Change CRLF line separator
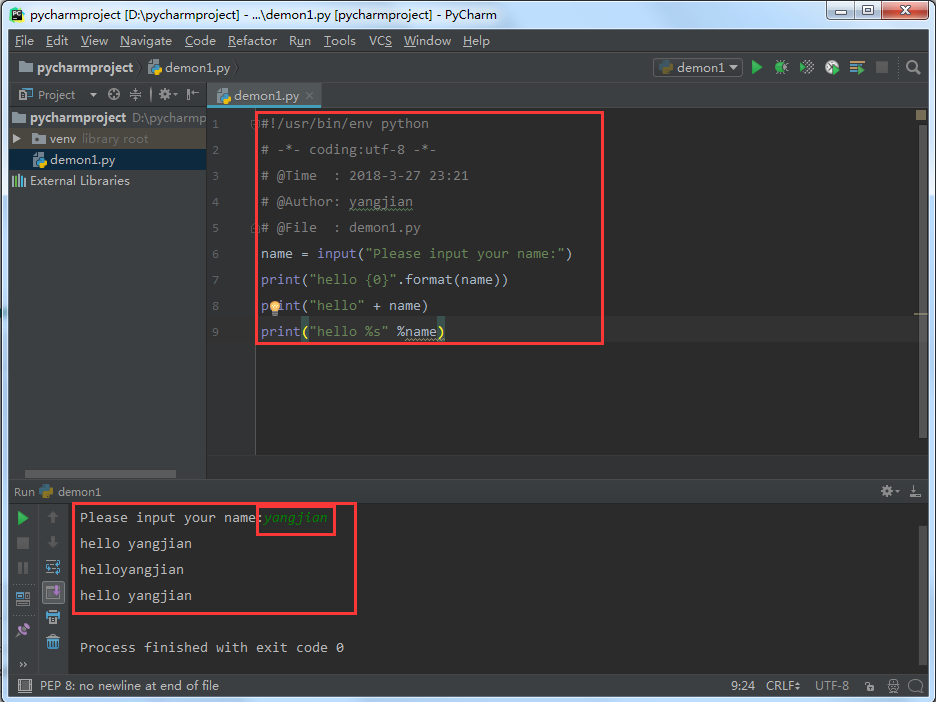This screenshot has width=936, height=702. [783, 686]
